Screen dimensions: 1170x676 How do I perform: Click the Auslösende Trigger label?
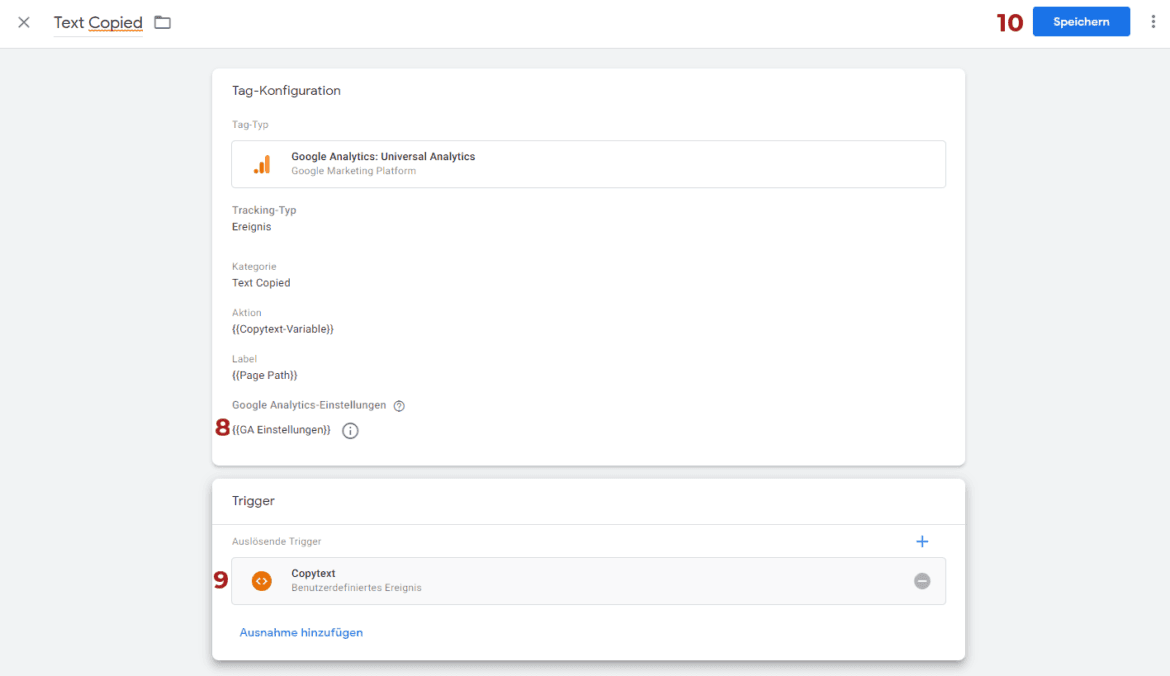pos(277,542)
